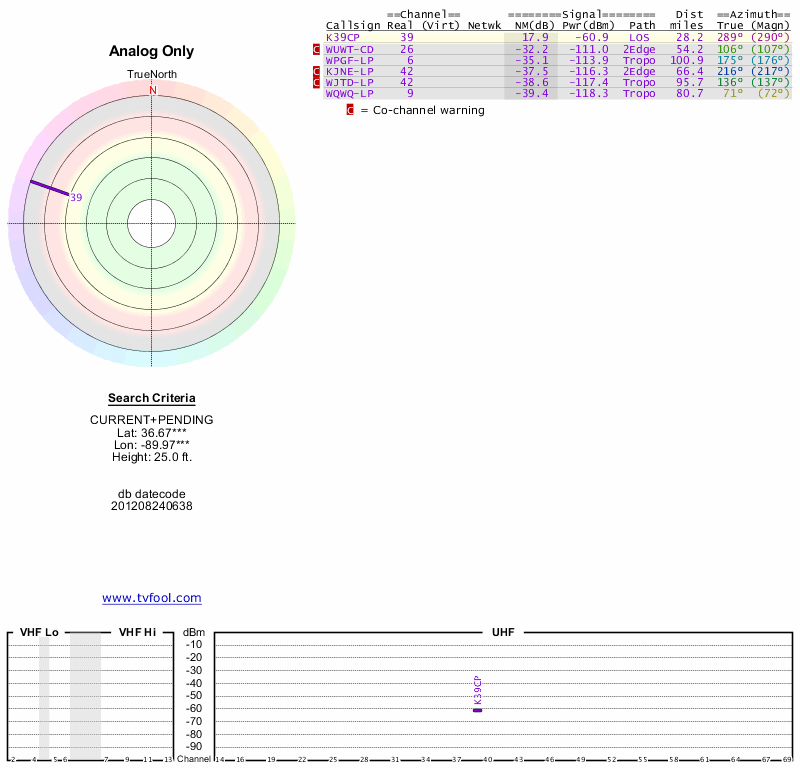Click the LOS path value
Image resolution: width=800 pixels, height=768 pixels.
pos(639,37)
